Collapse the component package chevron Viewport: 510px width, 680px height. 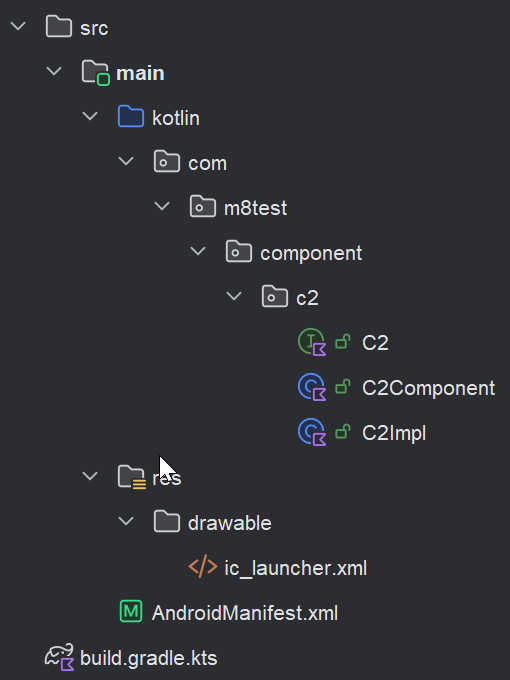[x=198, y=251]
